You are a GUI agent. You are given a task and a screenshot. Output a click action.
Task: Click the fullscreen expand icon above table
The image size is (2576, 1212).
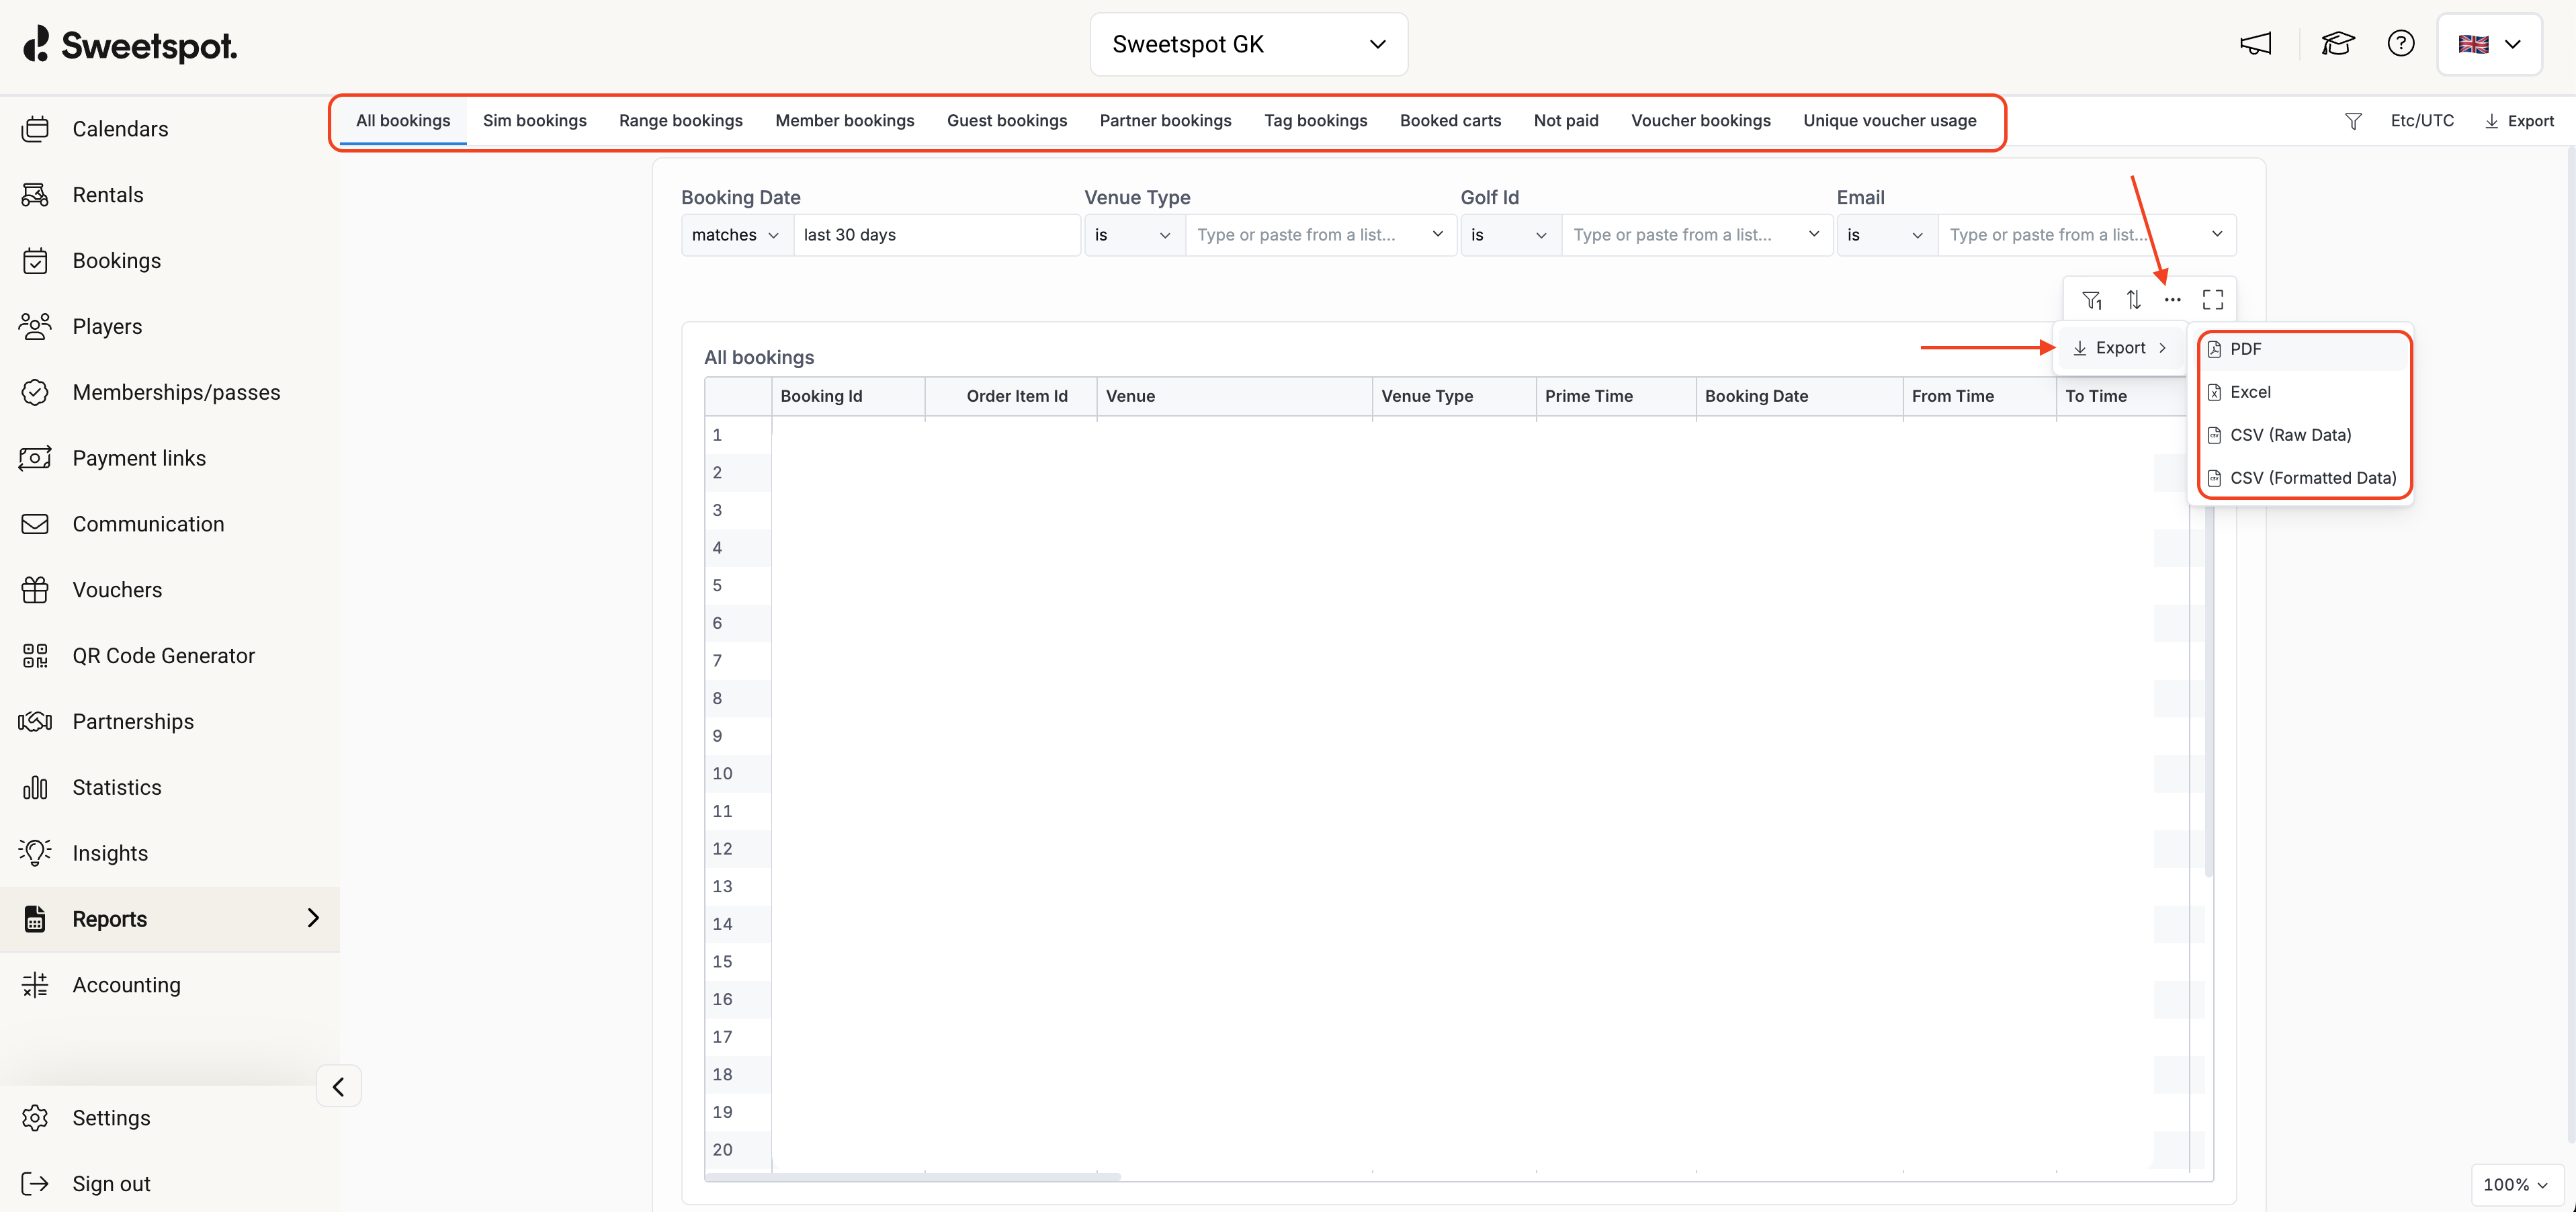point(2212,299)
